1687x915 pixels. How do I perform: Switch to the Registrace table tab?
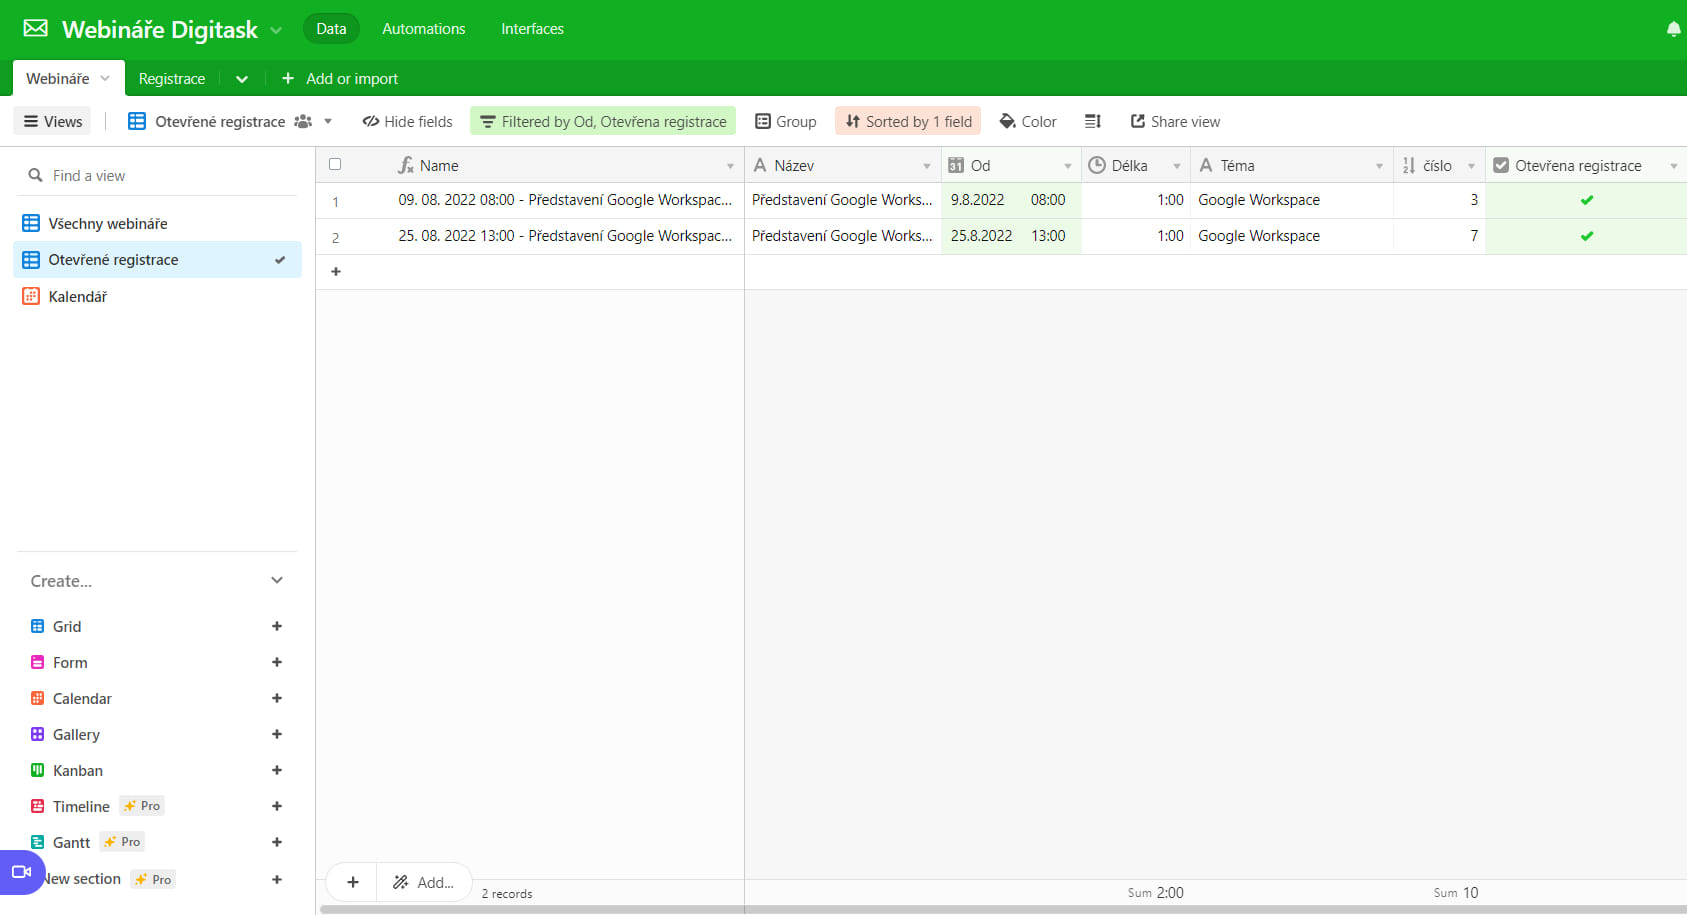172,79
